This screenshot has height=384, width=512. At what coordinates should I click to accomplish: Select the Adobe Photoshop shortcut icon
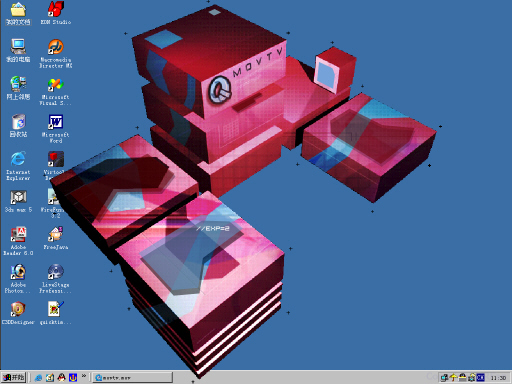pos(18,279)
